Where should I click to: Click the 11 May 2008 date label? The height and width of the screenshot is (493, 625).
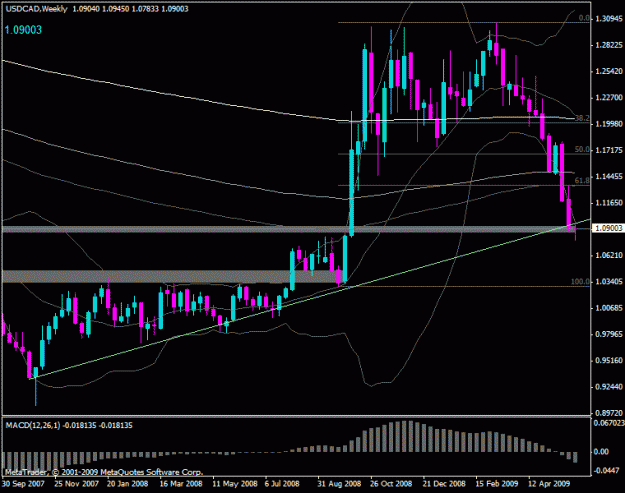235,484
